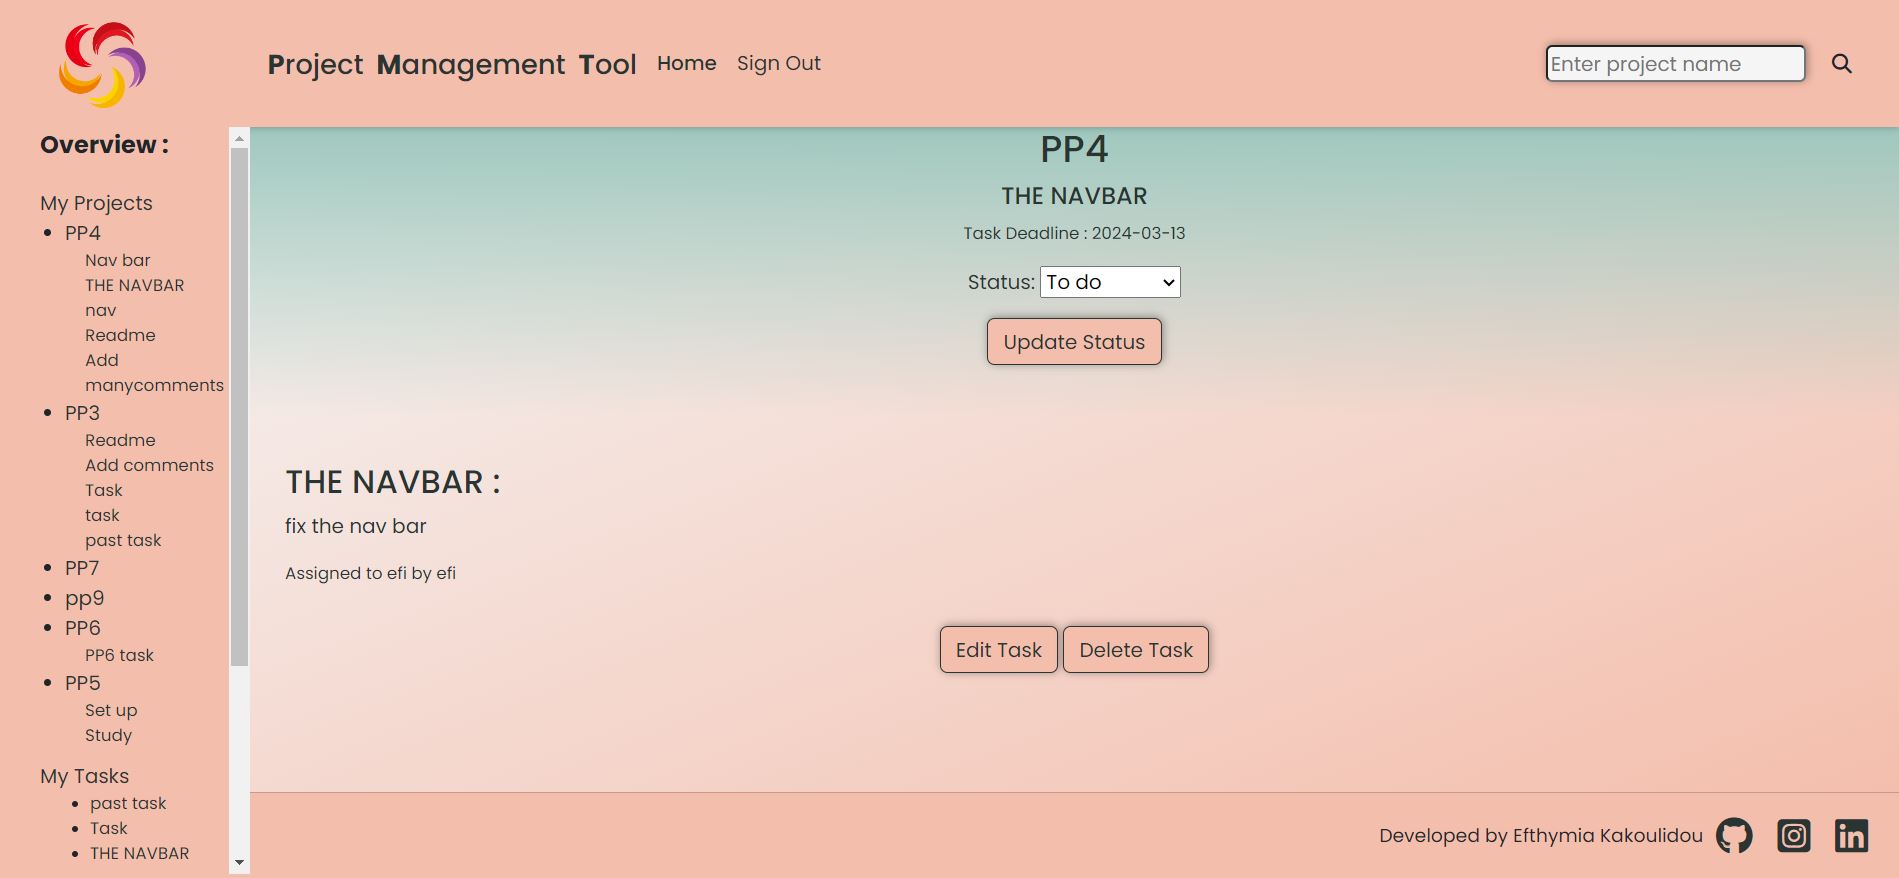The height and width of the screenshot is (878, 1899).
Task: Go to Home in the navbar
Action: [x=686, y=63]
